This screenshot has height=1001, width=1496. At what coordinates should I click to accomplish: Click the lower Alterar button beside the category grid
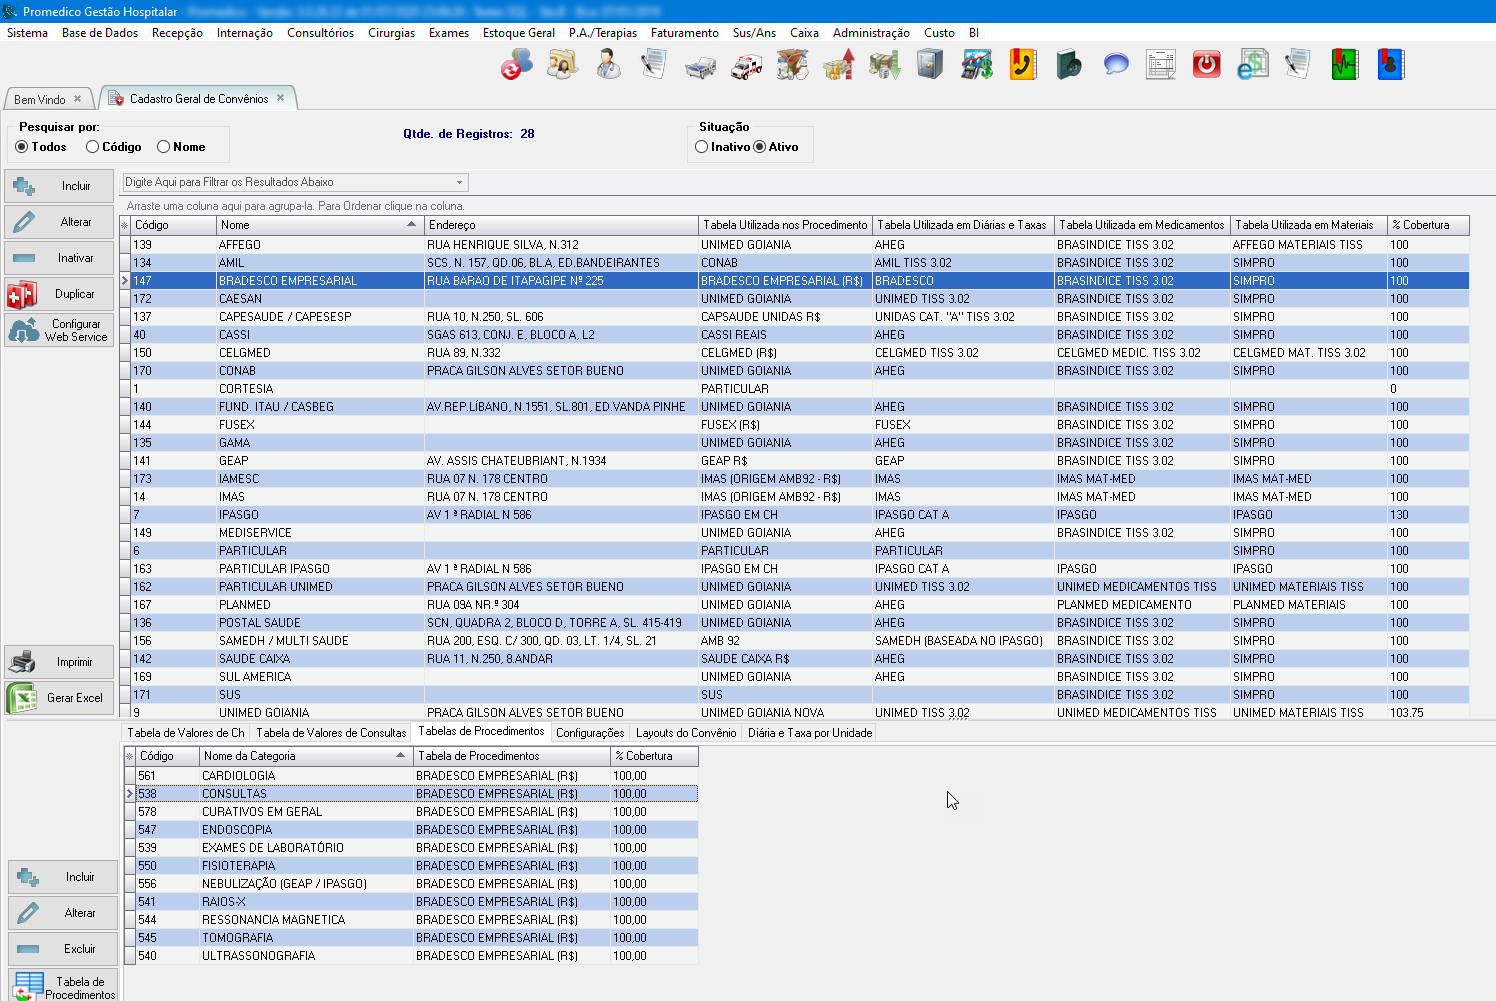point(63,913)
